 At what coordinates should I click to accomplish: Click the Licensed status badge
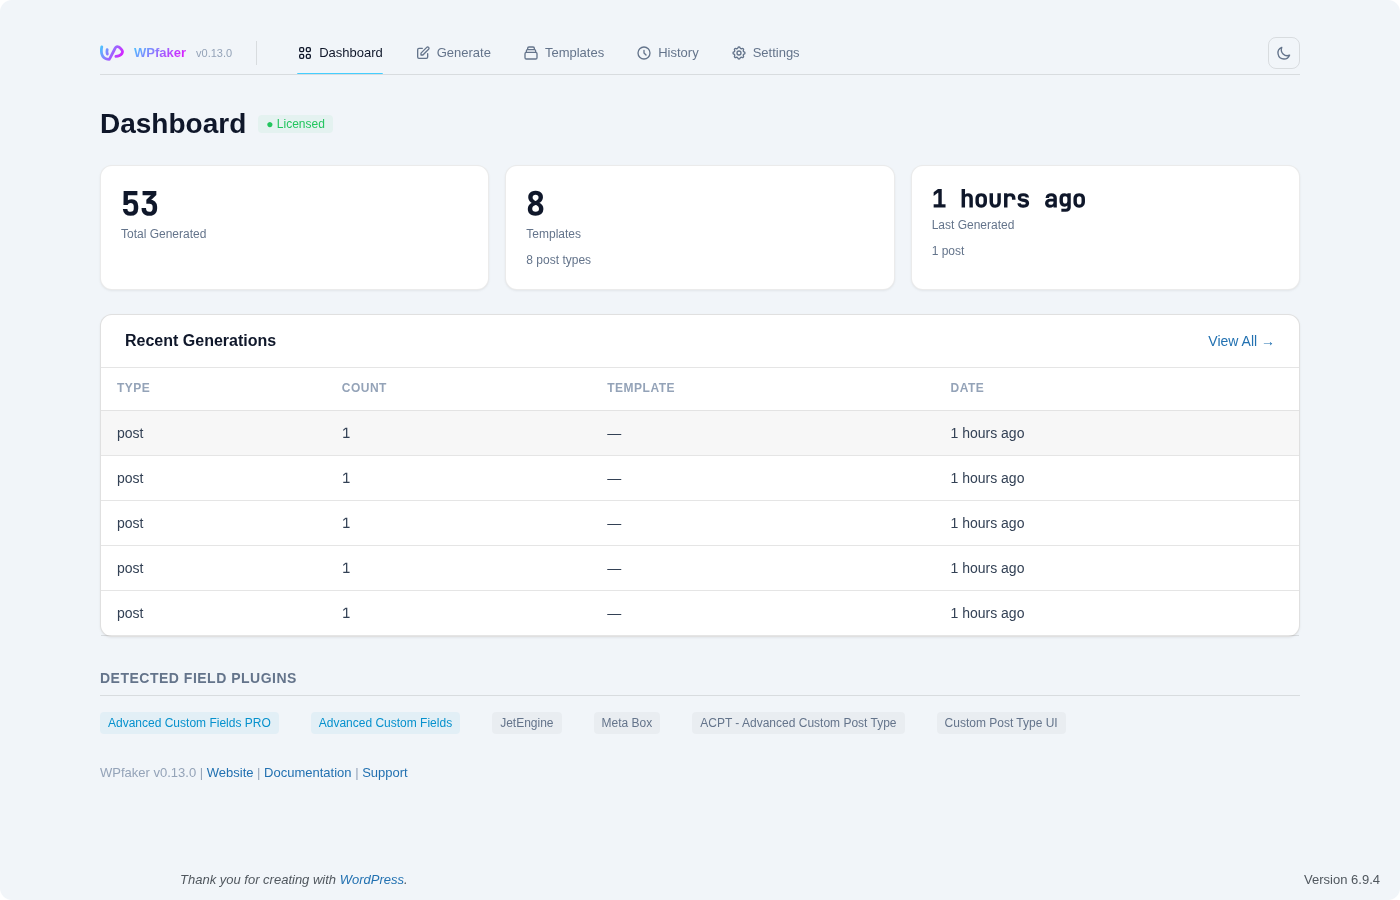[294, 124]
